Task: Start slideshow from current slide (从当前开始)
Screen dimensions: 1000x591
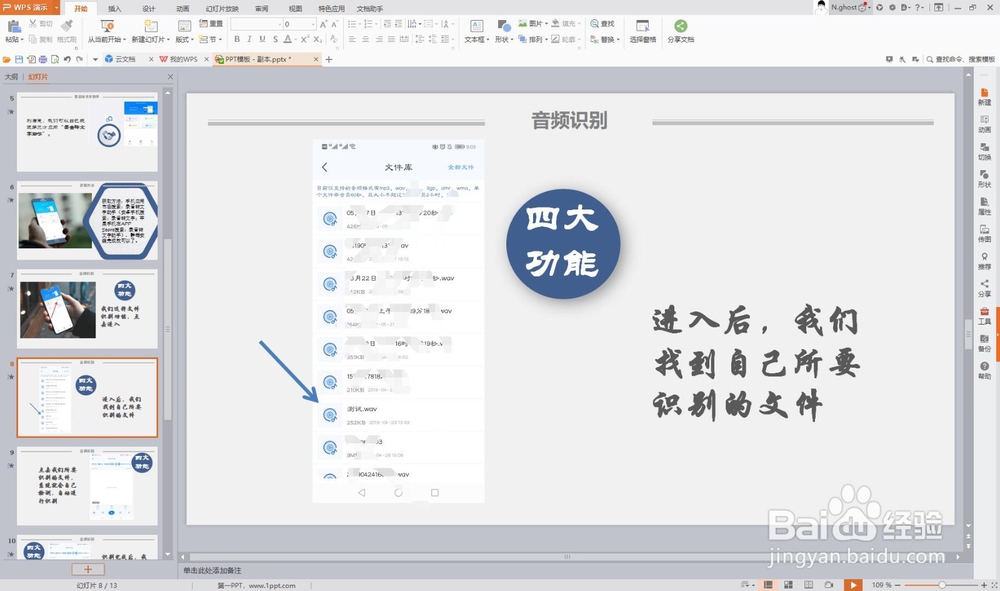Action: 107,31
